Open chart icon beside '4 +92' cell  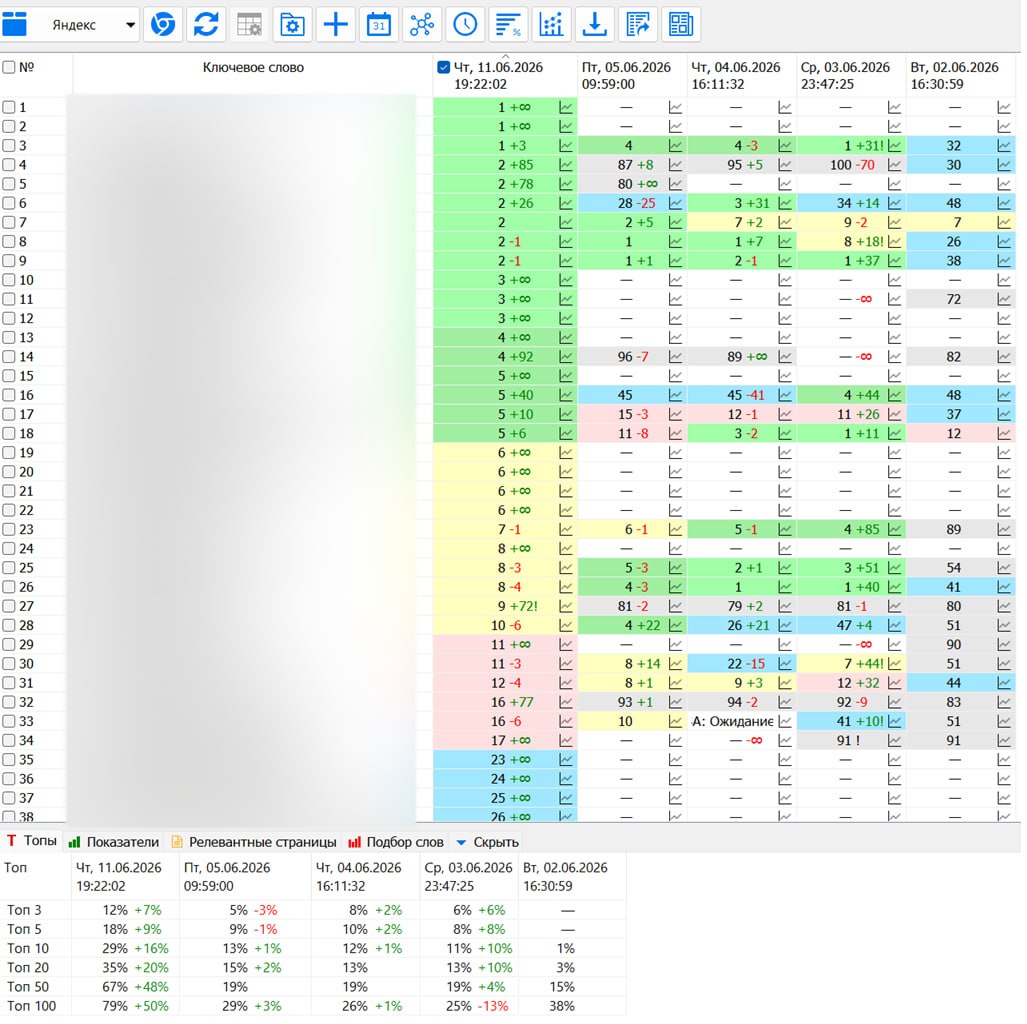click(x=566, y=356)
